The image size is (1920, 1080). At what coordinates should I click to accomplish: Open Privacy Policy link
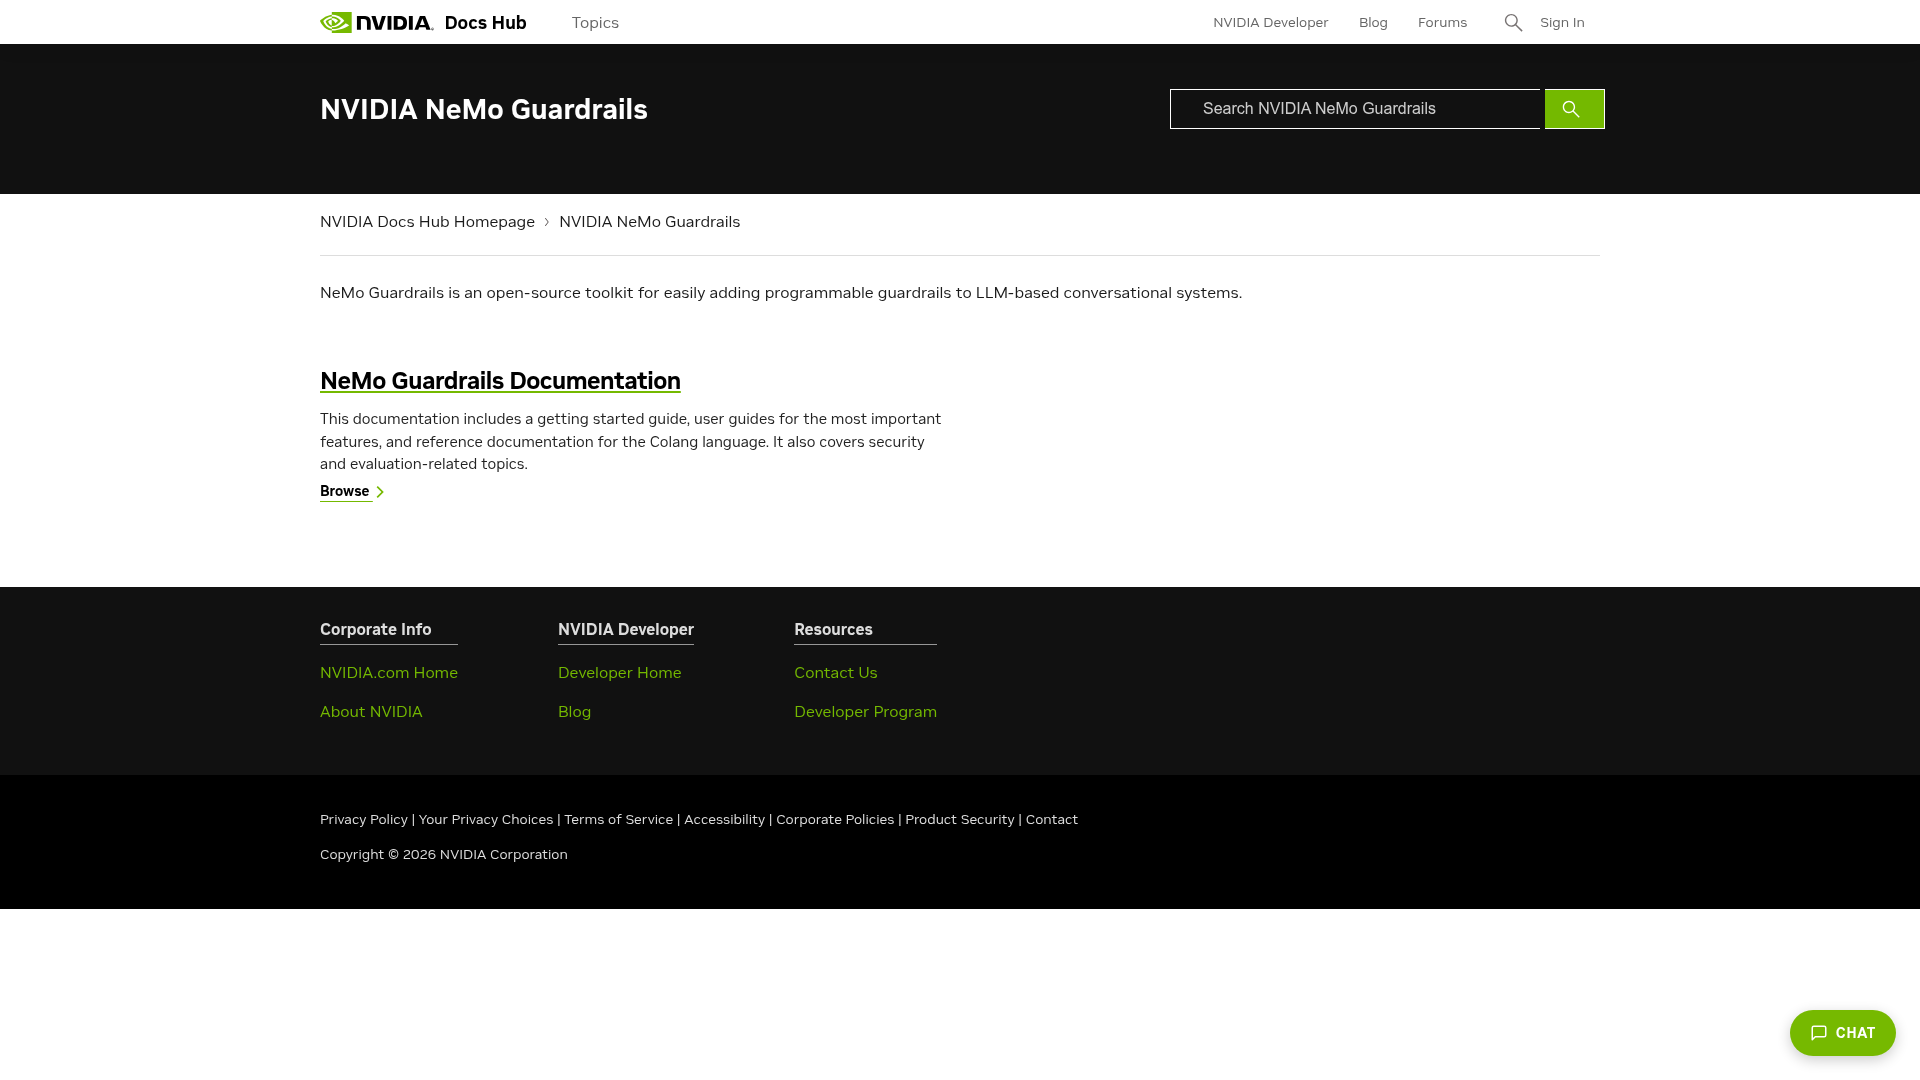point(364,820)
